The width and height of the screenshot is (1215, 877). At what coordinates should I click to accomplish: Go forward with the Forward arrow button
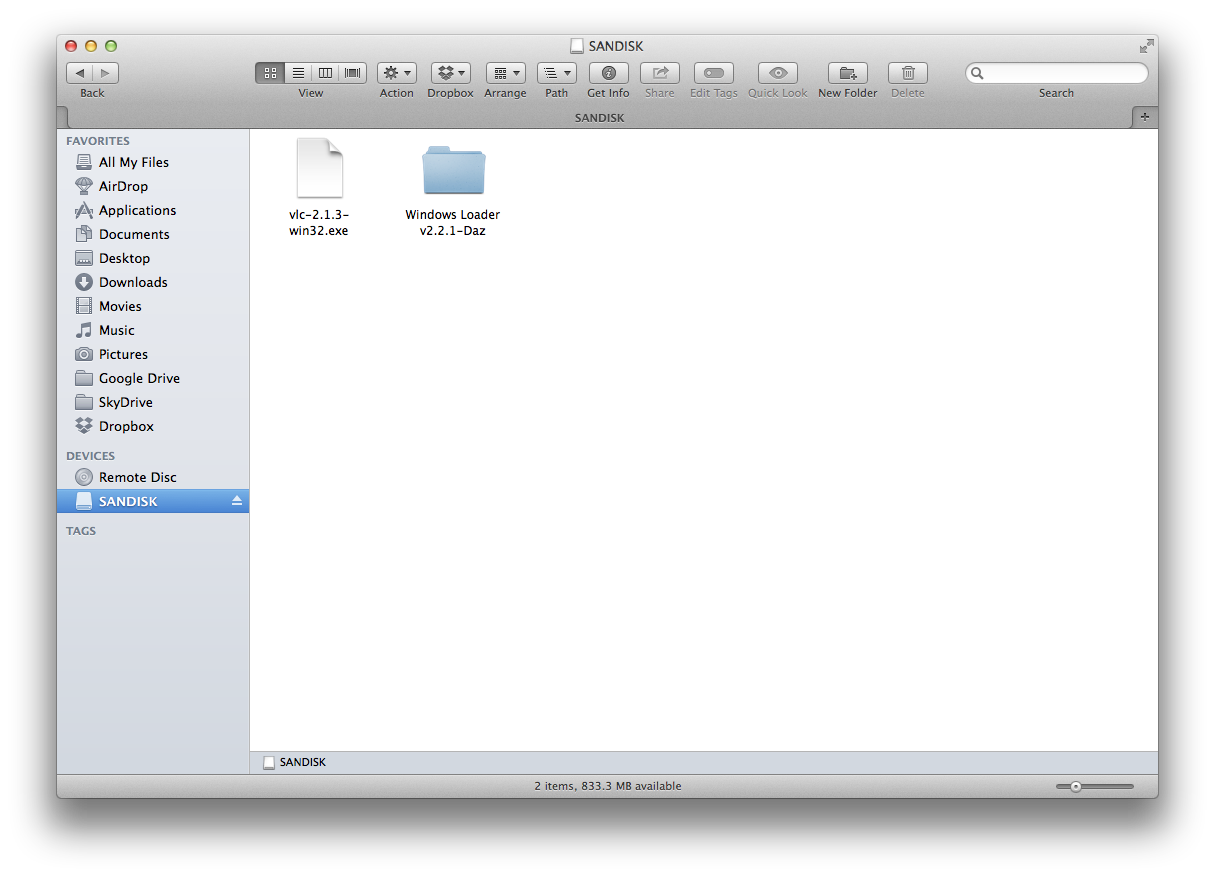tap(106, 73)
